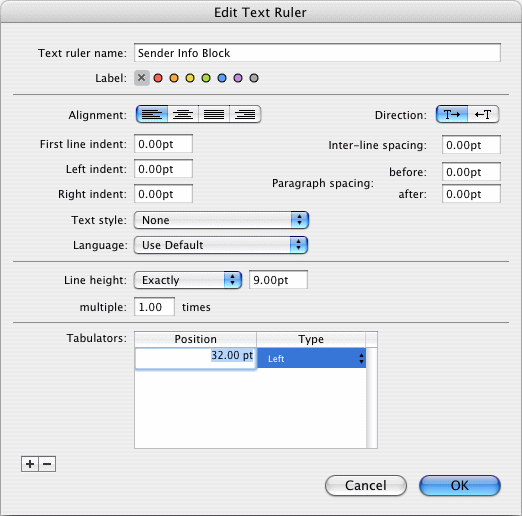Choose the purple label color
Screen dimensions: 522x516
coord(238,78)
